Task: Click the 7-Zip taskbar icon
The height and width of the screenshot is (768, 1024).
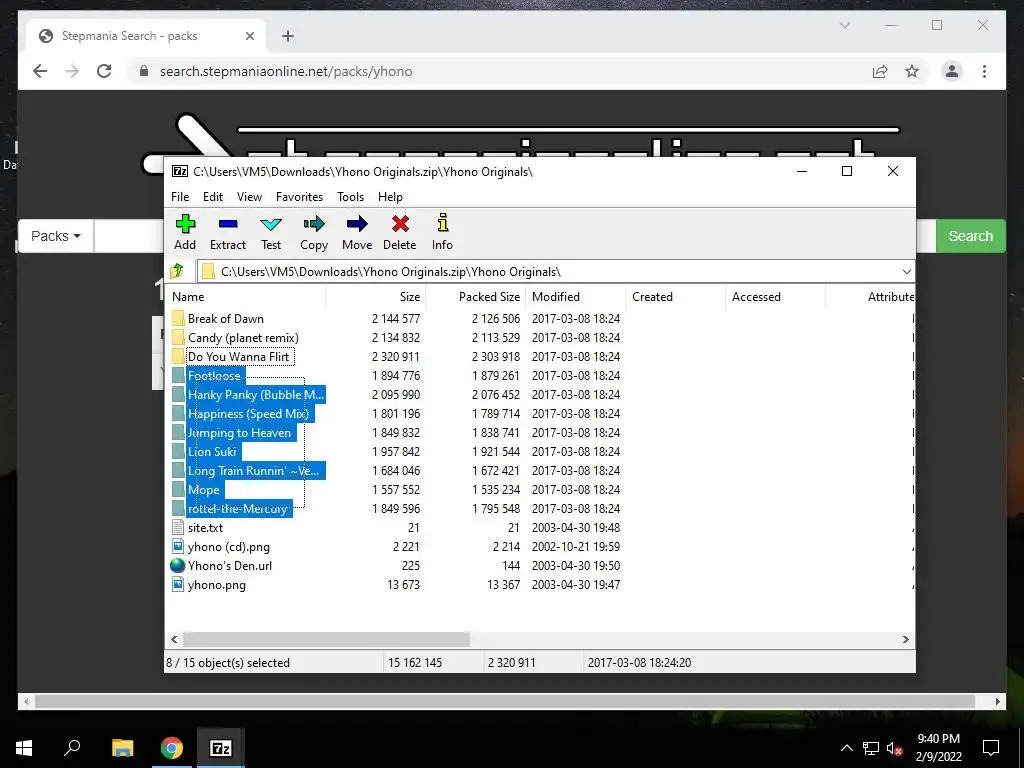Action: pos(220,748)
